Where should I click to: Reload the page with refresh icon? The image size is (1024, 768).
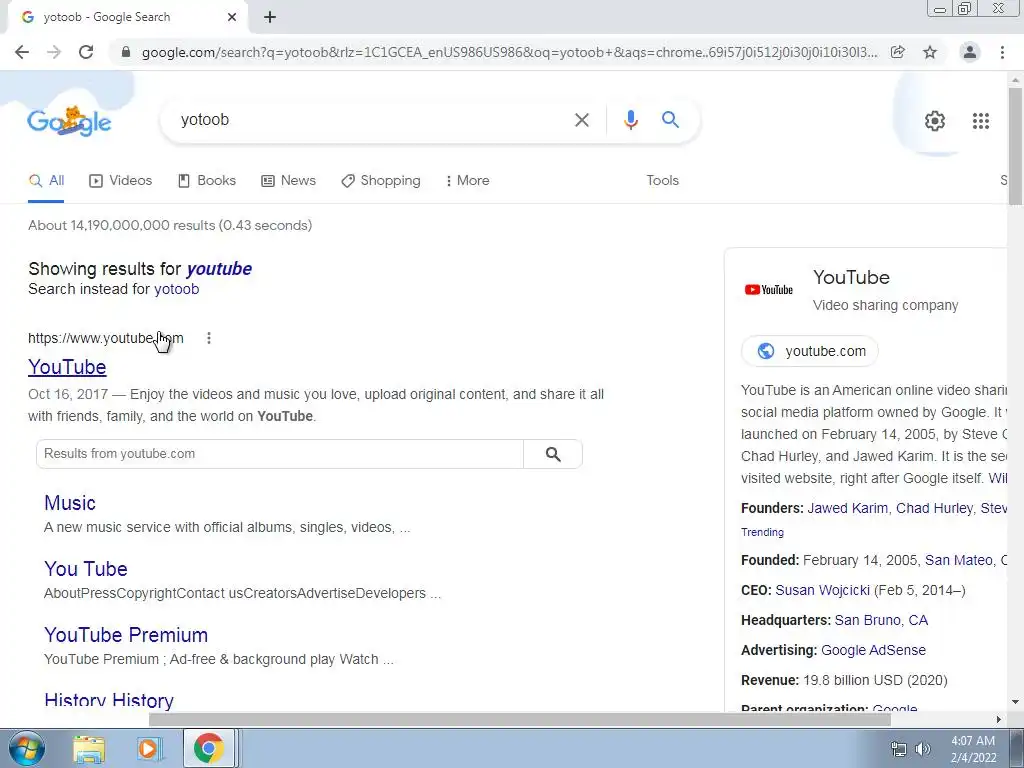(x=86, y=52)
